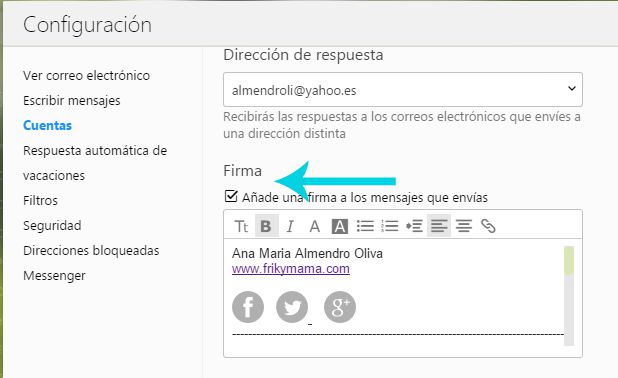Uncheck 'Añade una firma' checkbox
The height and width of the screenshot is (378, 618).
231,196
